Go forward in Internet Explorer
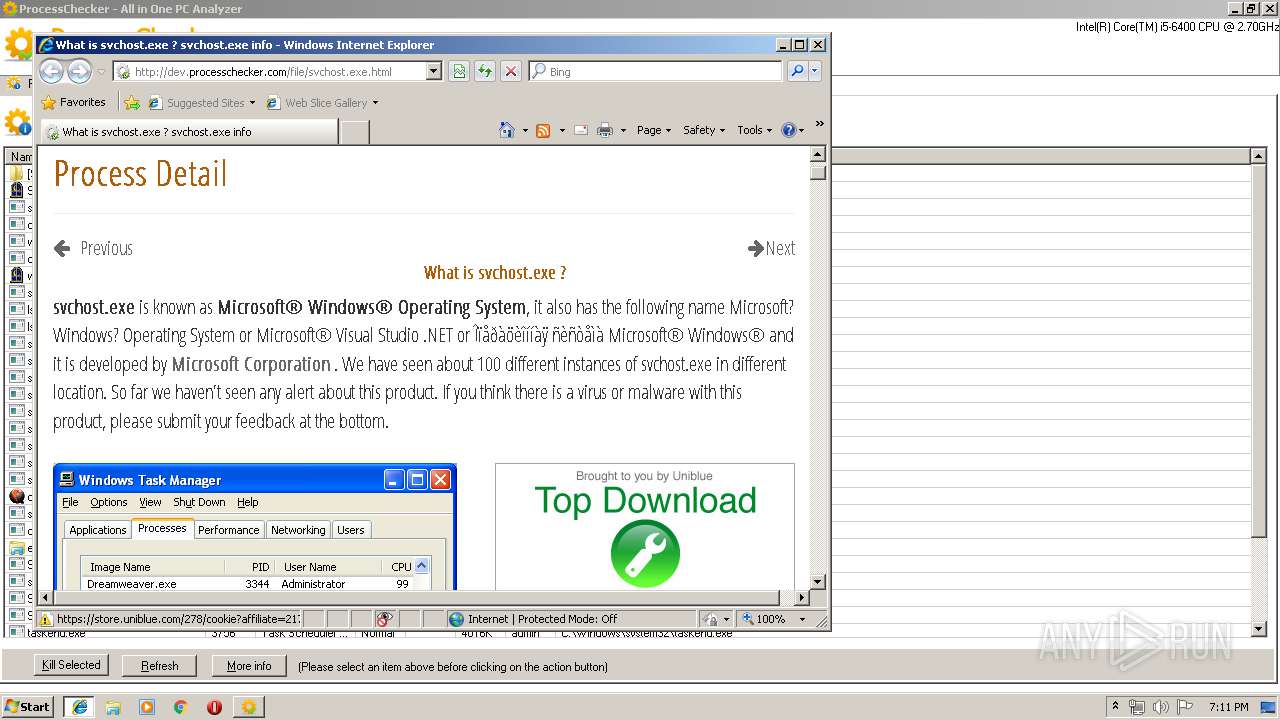This screenshot has width=1280, height=720. tap(80, 71)
